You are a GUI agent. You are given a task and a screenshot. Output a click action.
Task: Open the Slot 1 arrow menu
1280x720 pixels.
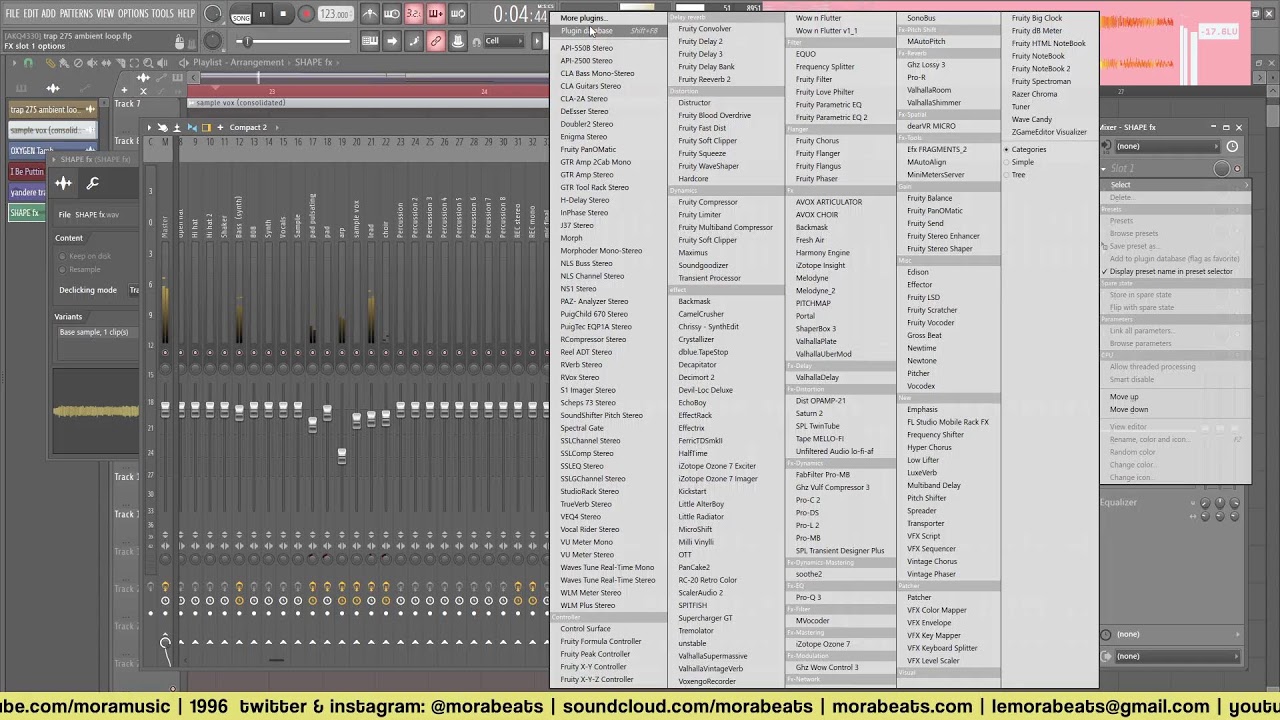1105,169
